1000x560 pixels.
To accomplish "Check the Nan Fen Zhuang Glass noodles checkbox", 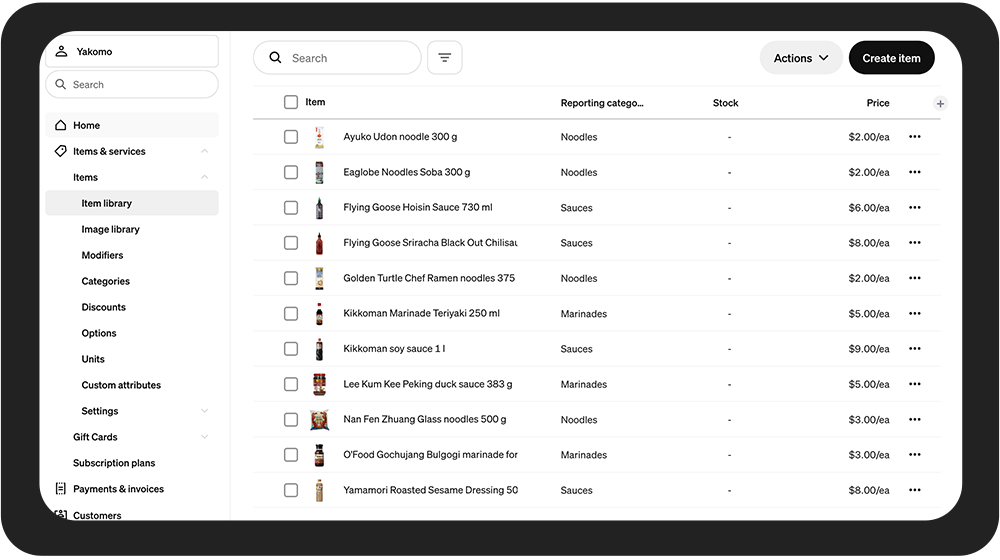I will pyautogui.click(x=291, y=420).
